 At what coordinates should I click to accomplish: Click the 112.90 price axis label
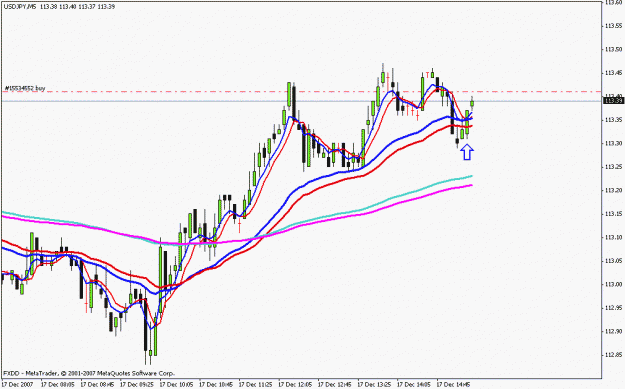pyautogui.click(x=613, y=332)
